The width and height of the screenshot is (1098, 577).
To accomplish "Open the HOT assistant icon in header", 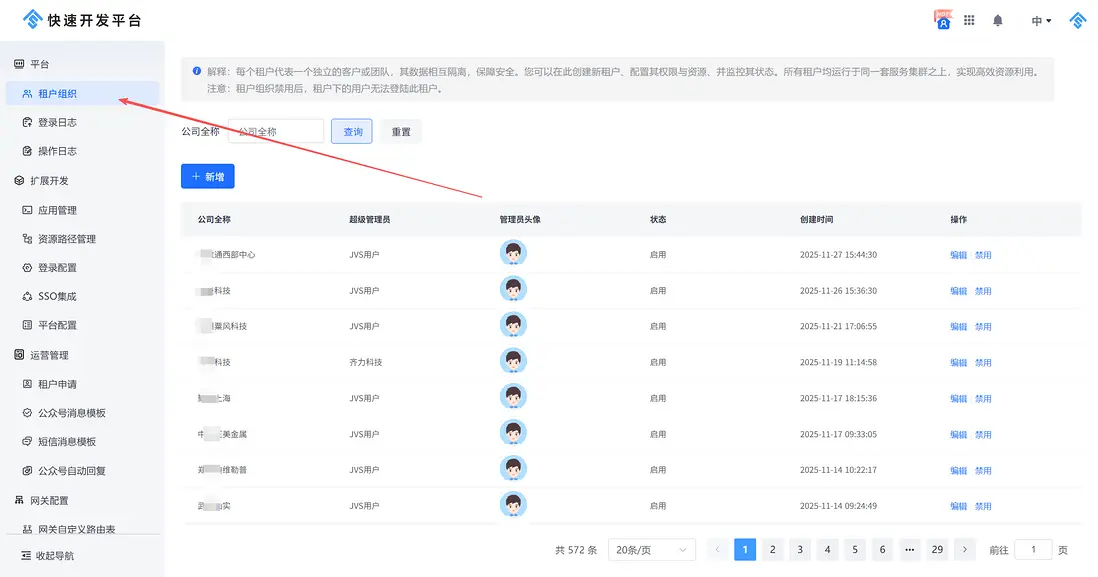I will coord(943,20).
